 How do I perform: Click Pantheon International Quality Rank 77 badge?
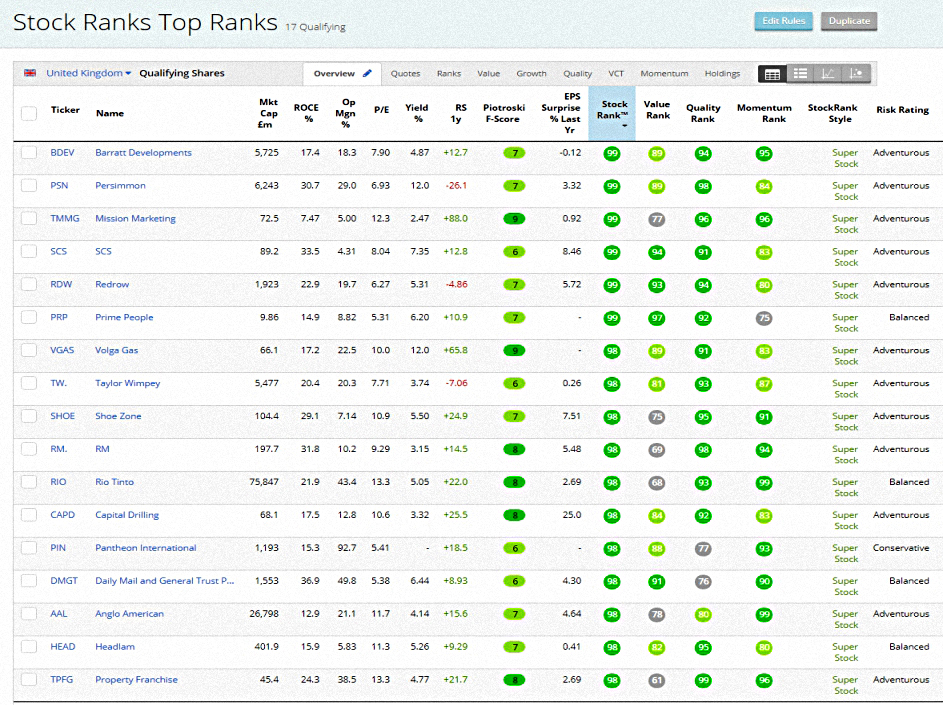(702, 549)
